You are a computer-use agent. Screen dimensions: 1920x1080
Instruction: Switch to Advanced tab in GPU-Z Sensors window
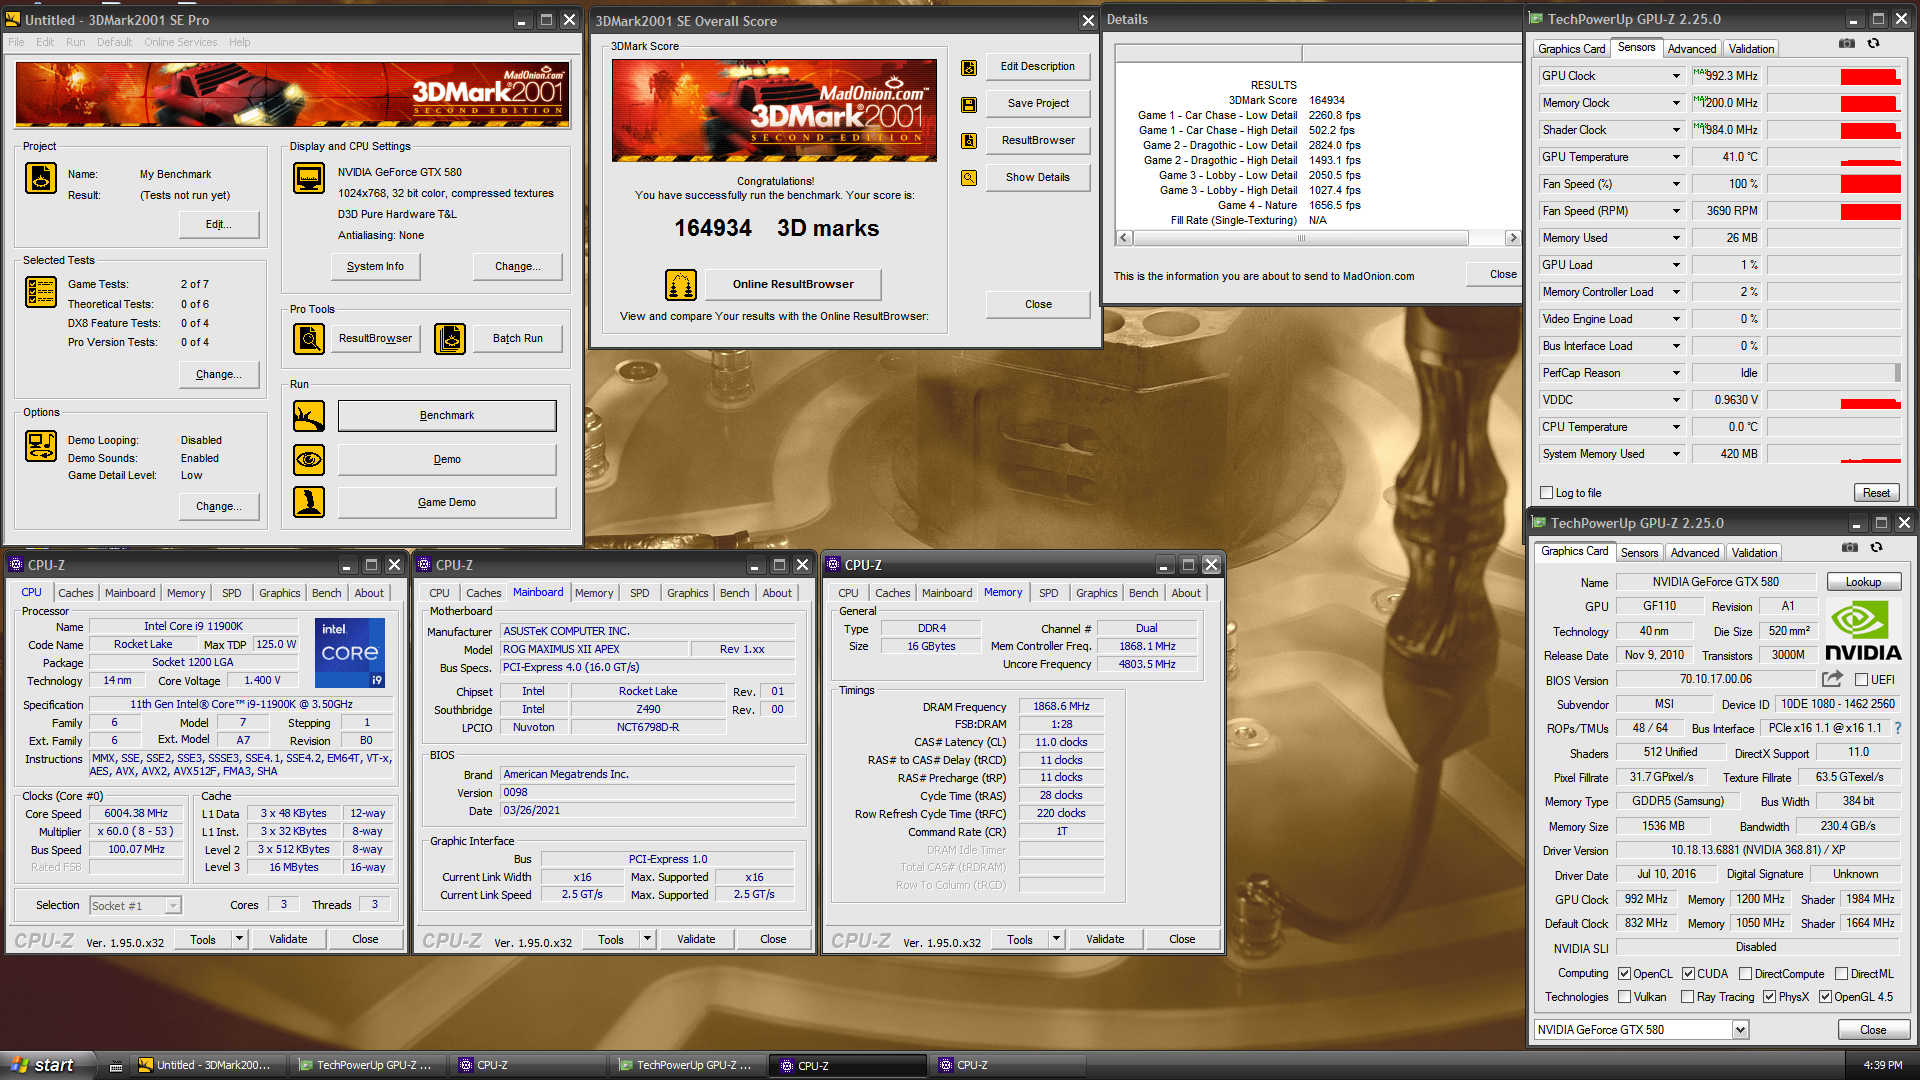pos(1692,49)
